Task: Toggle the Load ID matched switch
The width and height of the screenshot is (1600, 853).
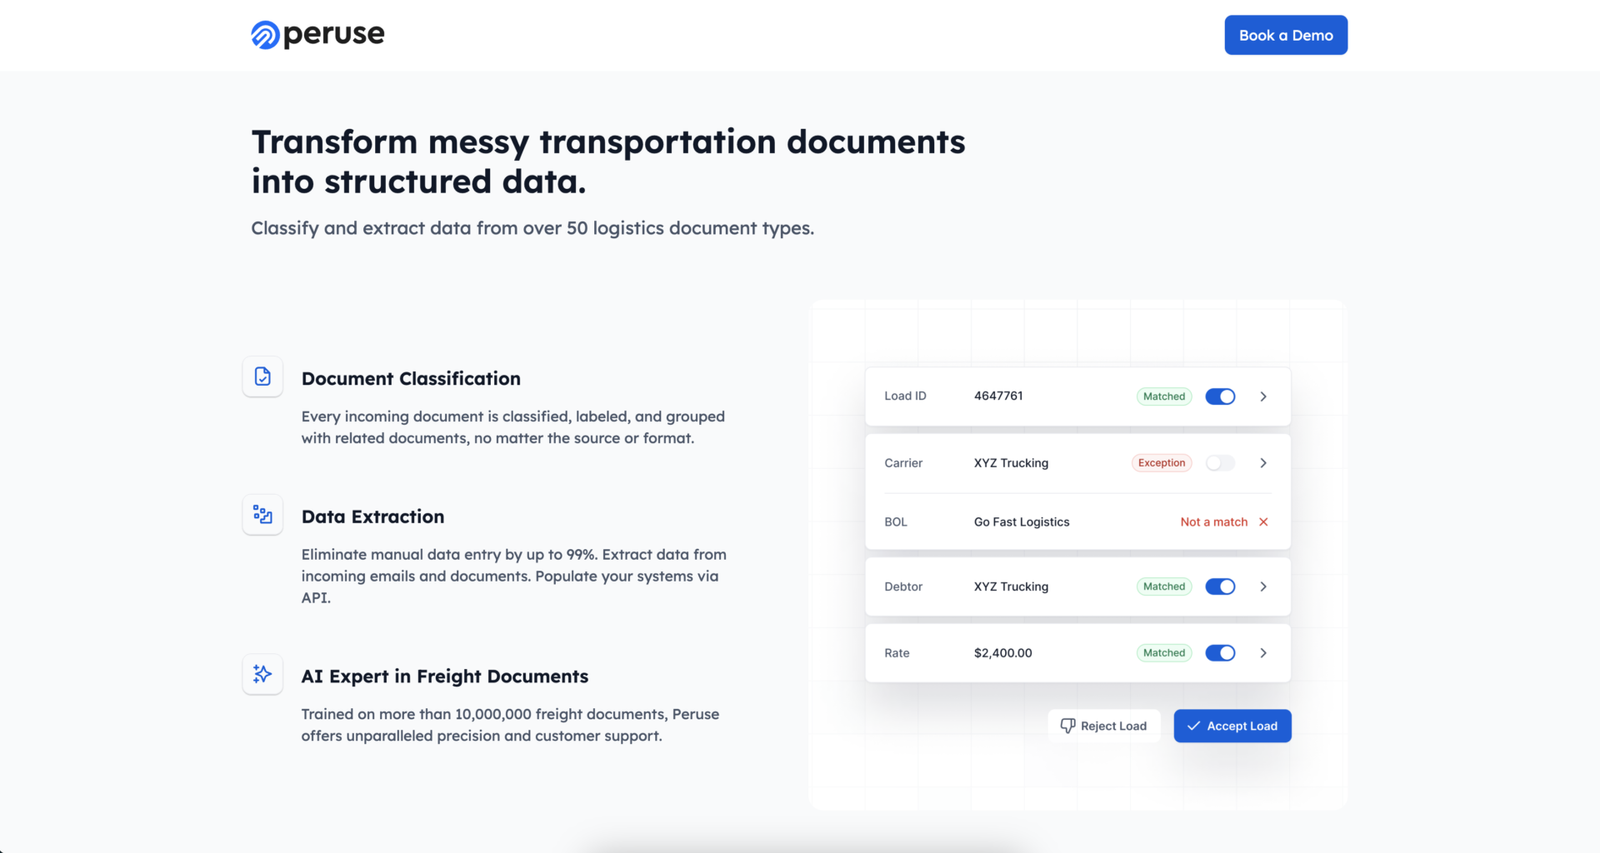Action: (1220, 397)
